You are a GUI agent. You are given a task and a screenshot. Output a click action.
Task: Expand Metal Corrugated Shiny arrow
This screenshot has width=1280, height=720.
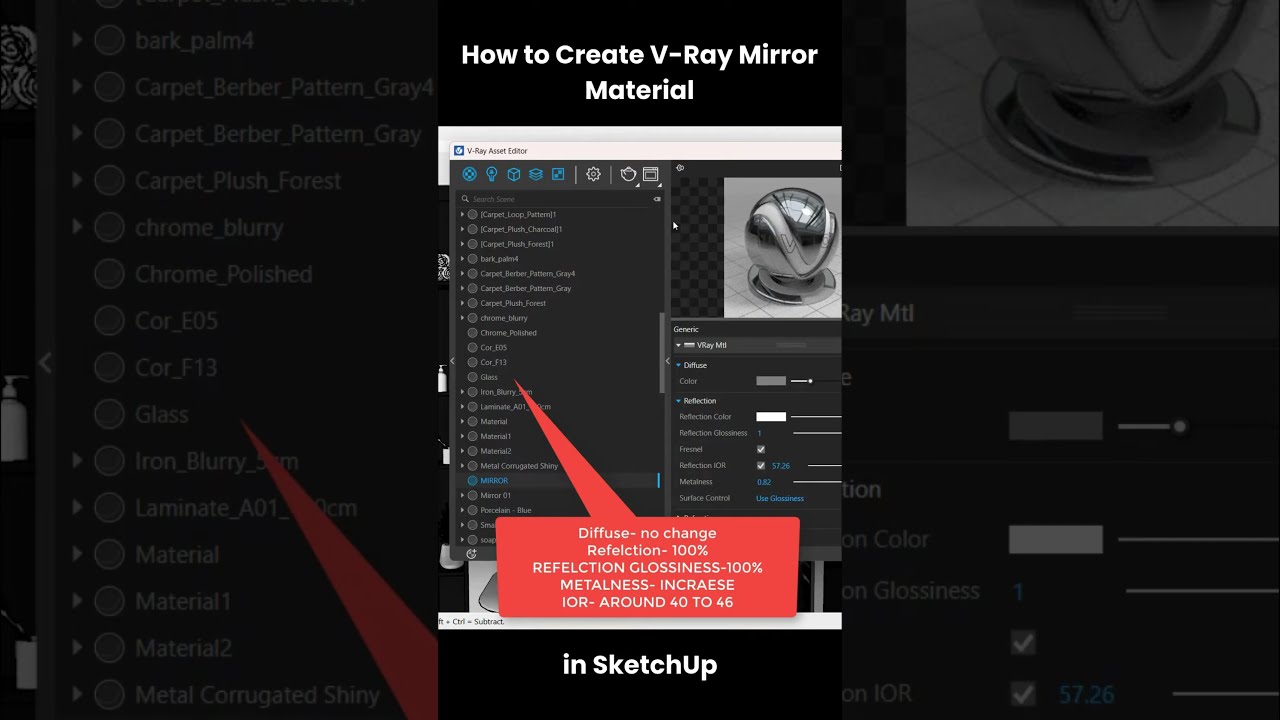tap(462, 466)
